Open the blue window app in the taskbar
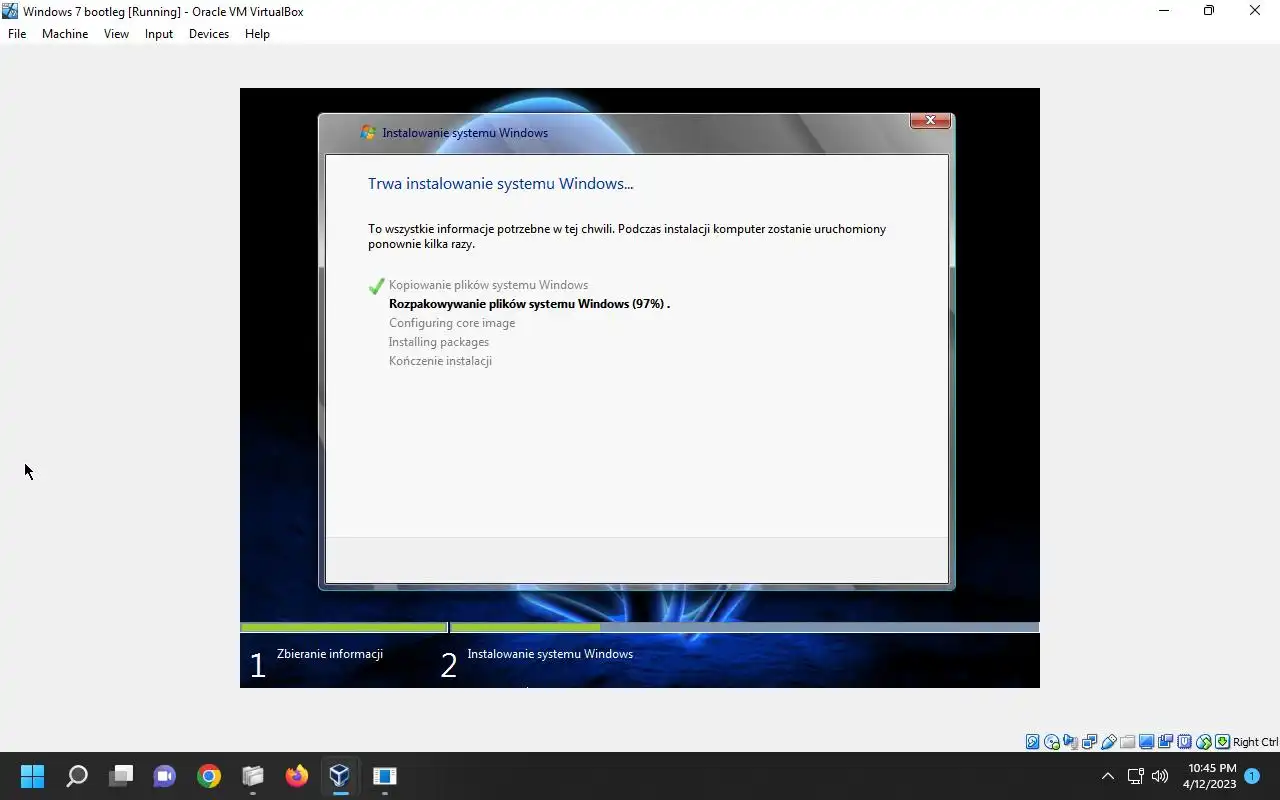Screen dimensions: 1280x800 tap(385, 776)
